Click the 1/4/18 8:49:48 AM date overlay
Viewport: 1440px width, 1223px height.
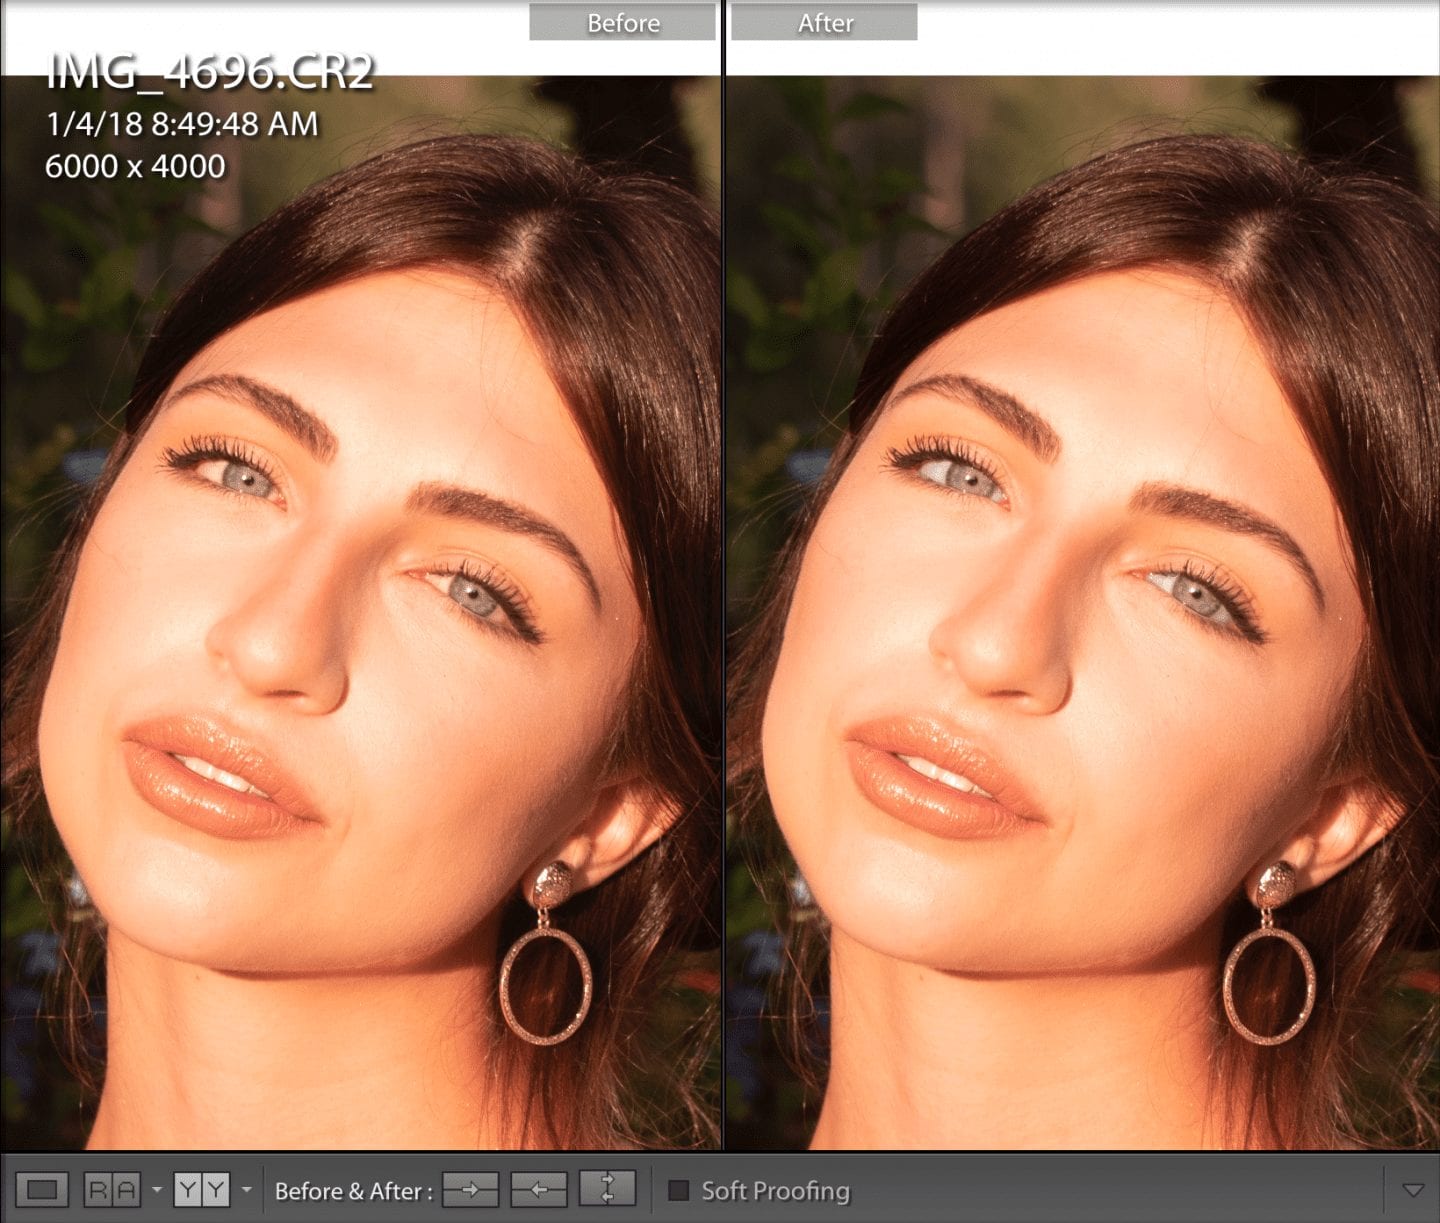(x=182, y=124)
